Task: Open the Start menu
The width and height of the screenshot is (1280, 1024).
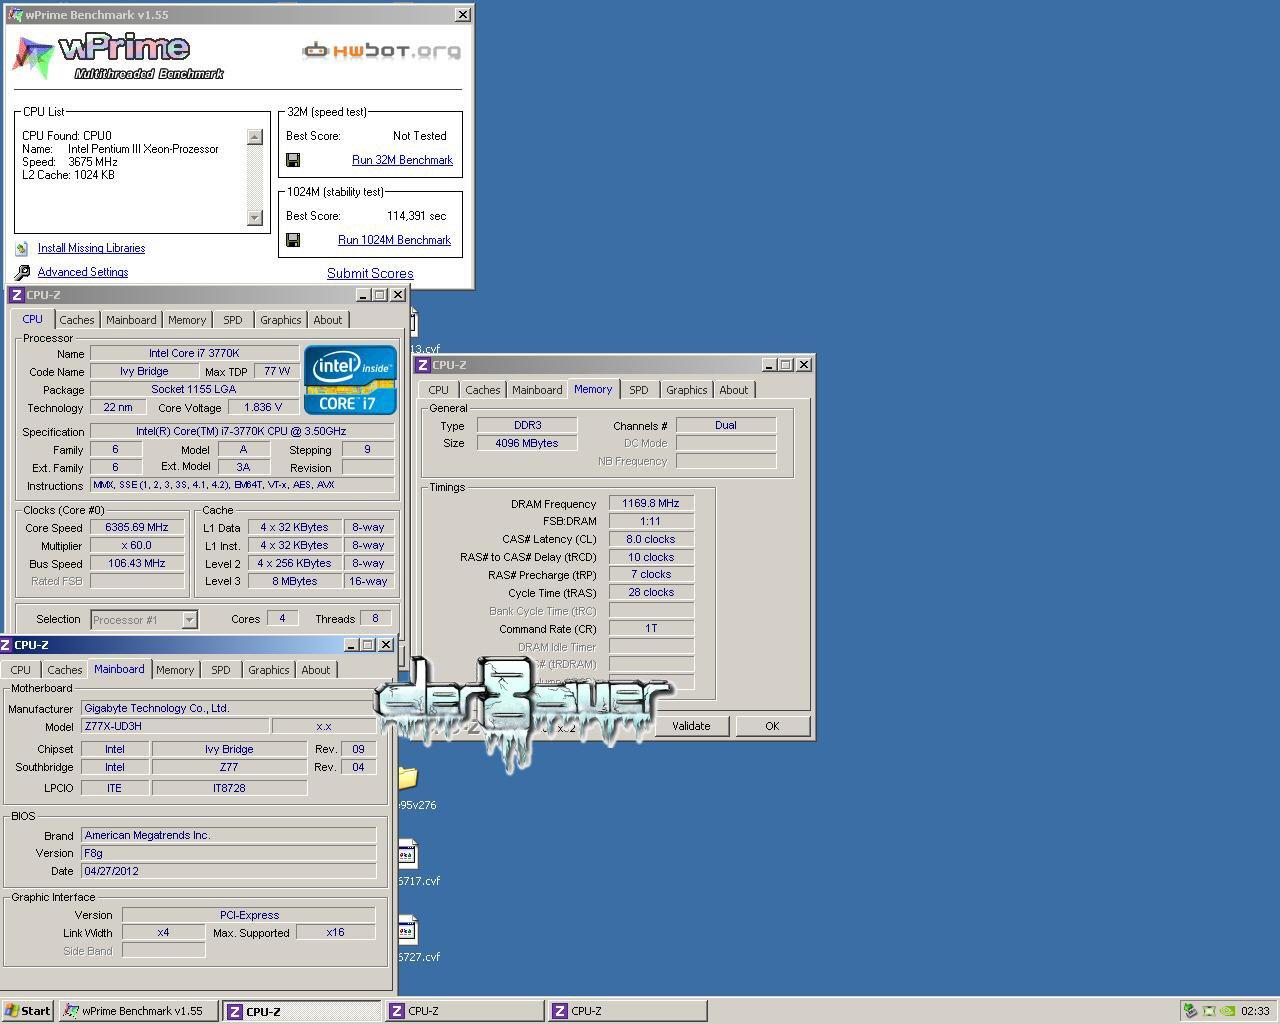Action: 28,1011
